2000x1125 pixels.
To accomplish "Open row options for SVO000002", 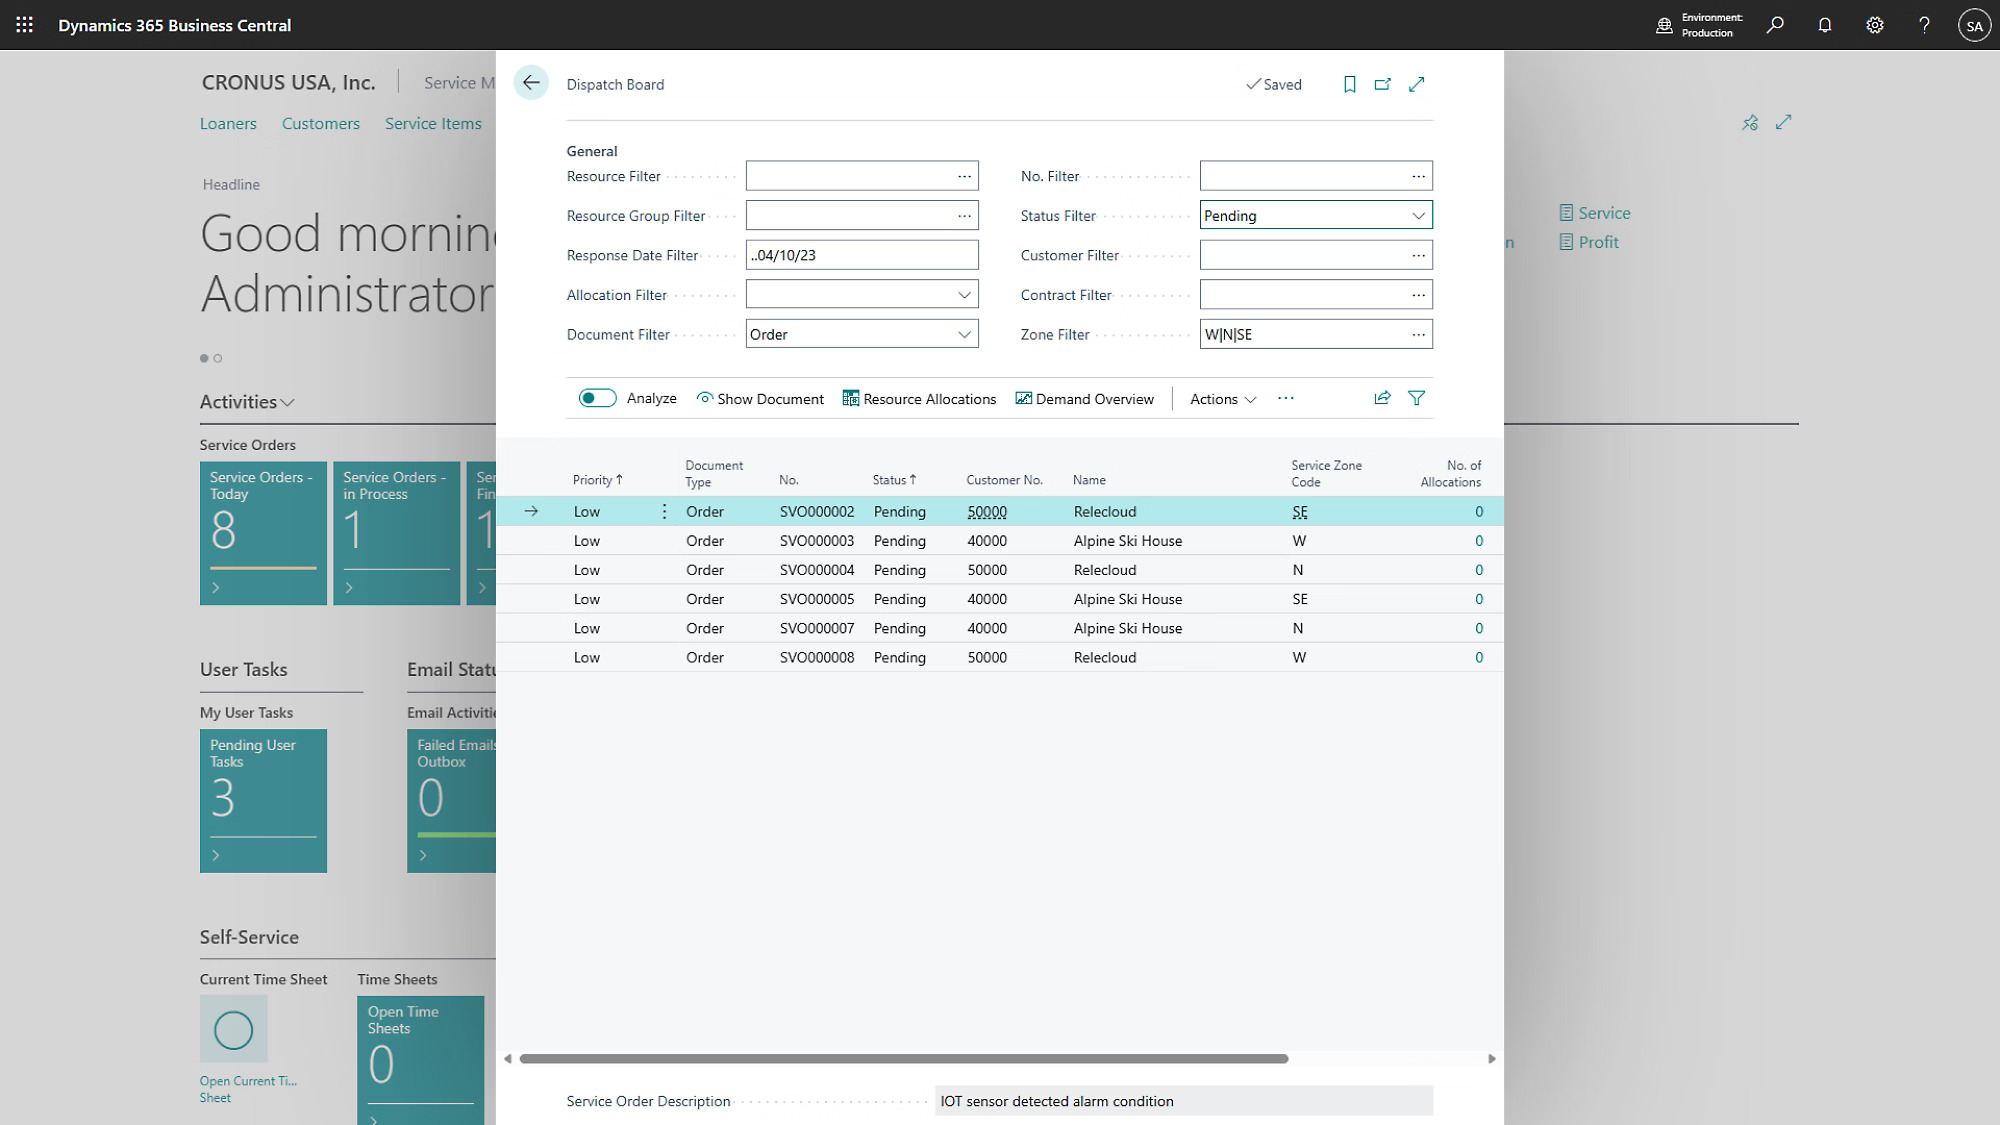I will 664,511.
